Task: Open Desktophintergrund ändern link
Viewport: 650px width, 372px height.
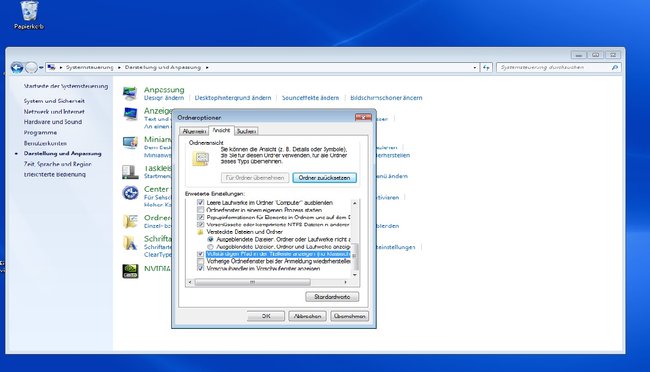Action: [233, 98]
